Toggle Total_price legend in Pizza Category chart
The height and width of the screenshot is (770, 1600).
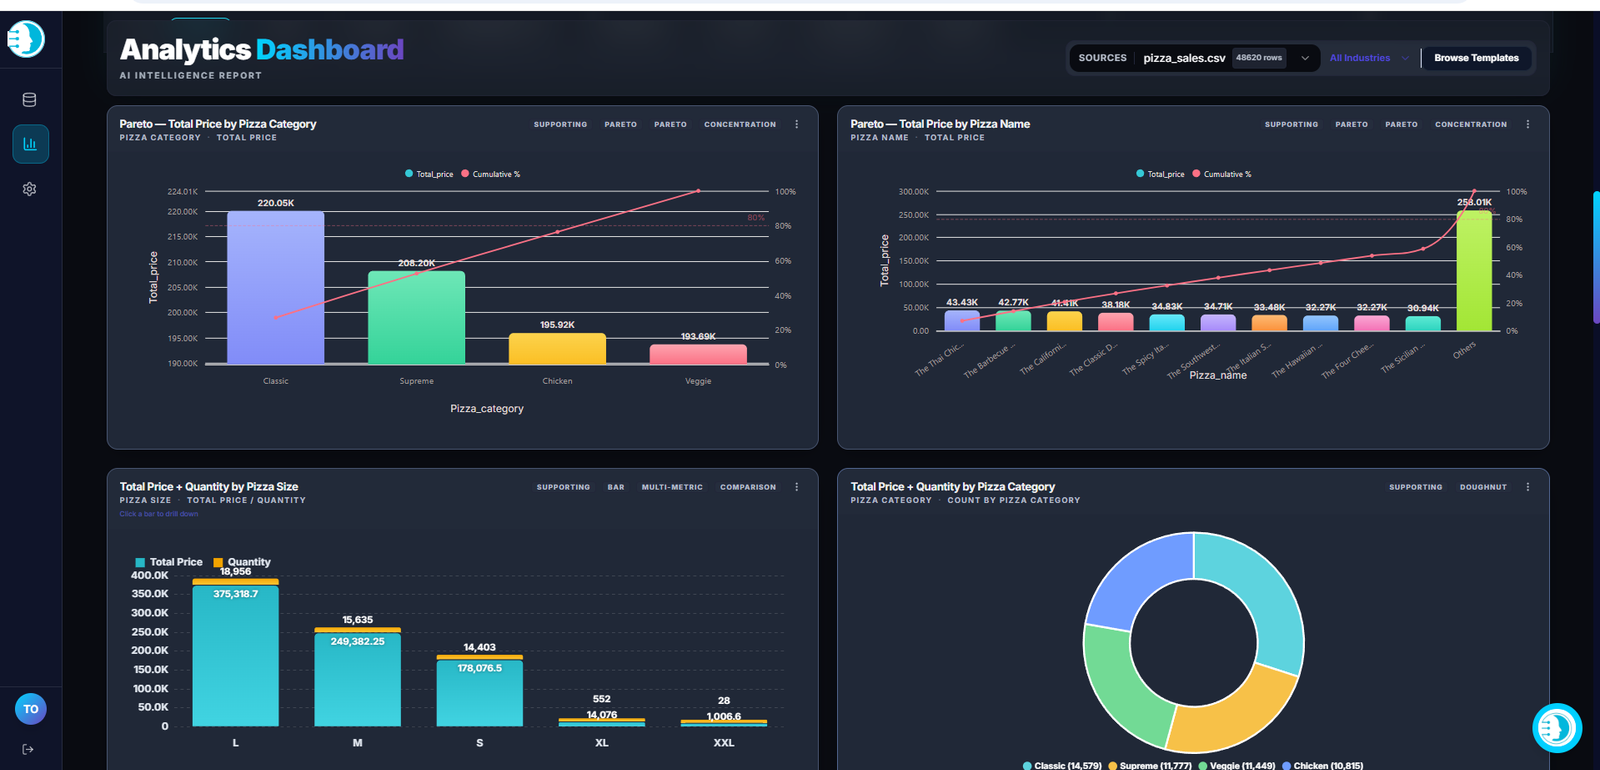[429, 174]
